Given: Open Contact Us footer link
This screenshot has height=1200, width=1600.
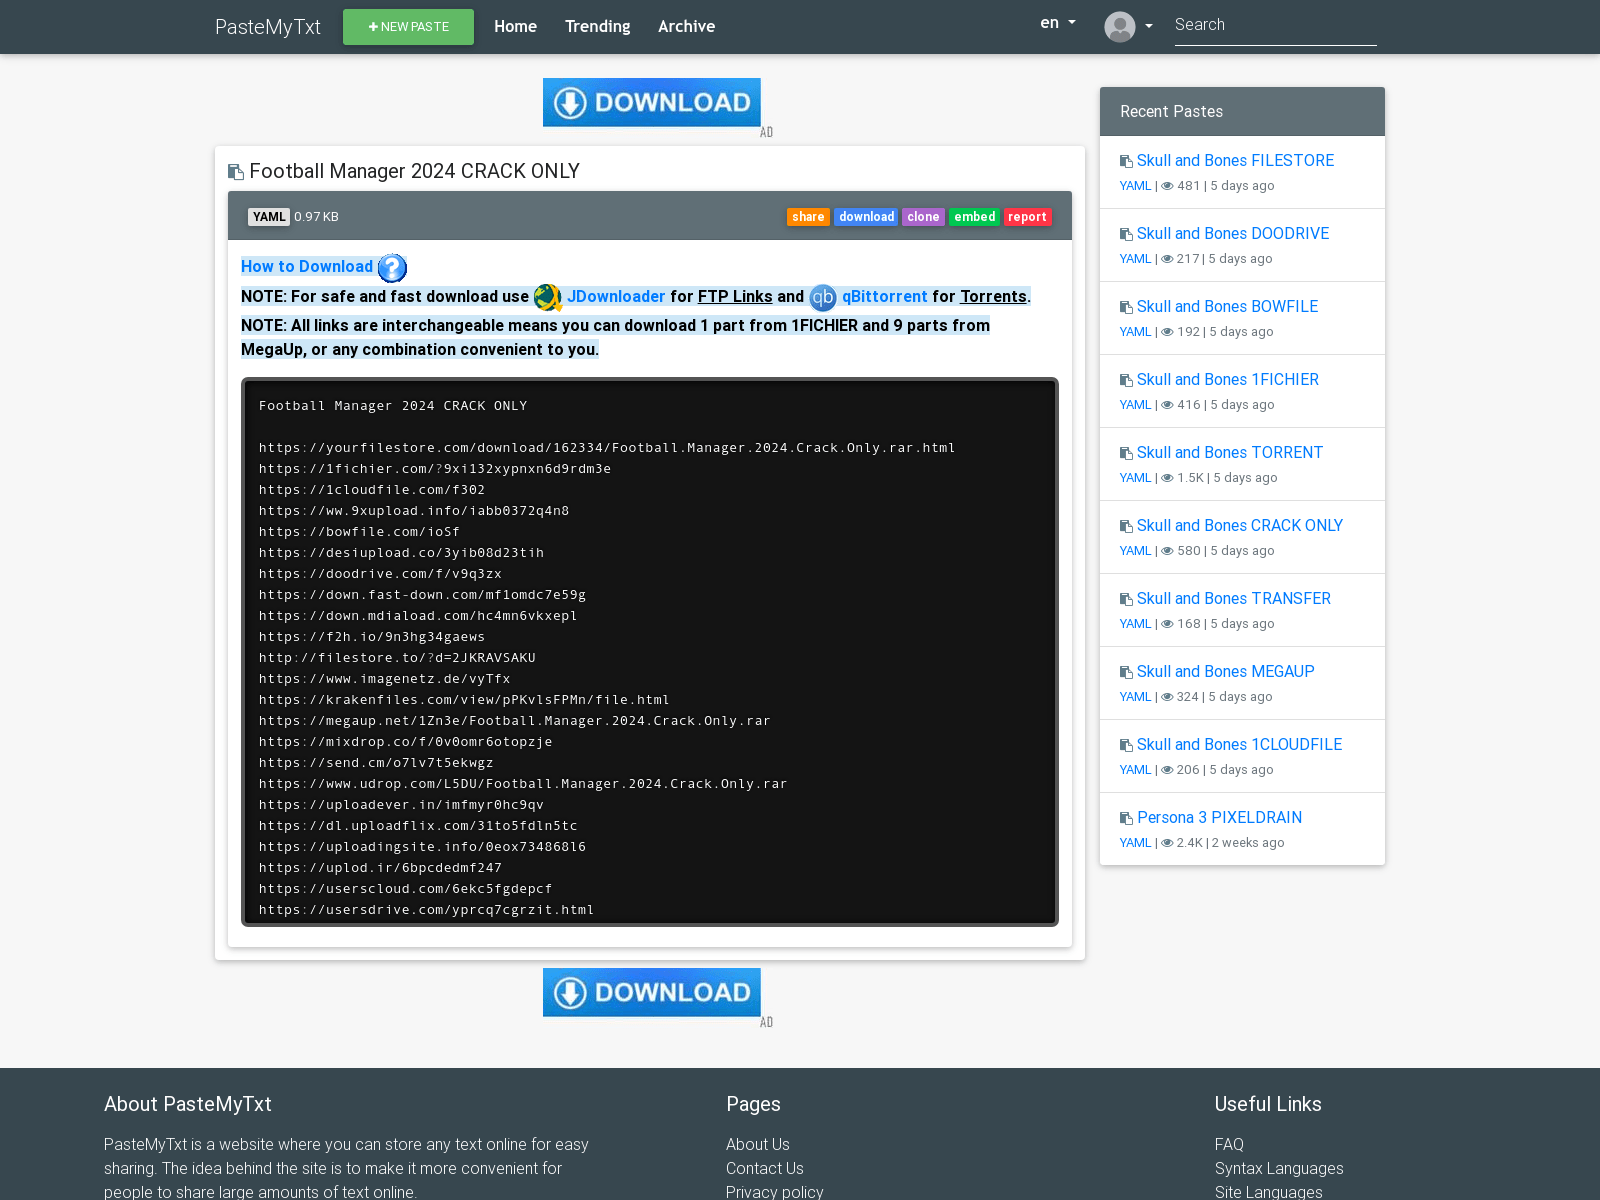Looking at the screenshot, I should (765, 1169).
